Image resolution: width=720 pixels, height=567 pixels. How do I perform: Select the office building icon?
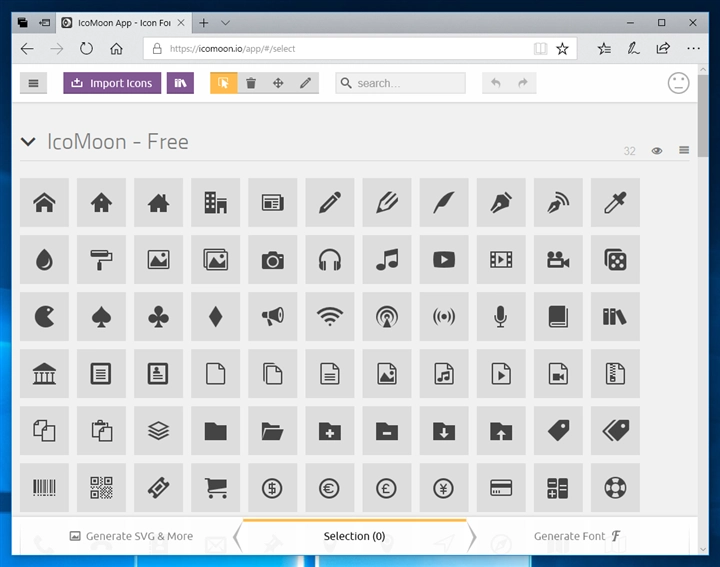point(215,202)
